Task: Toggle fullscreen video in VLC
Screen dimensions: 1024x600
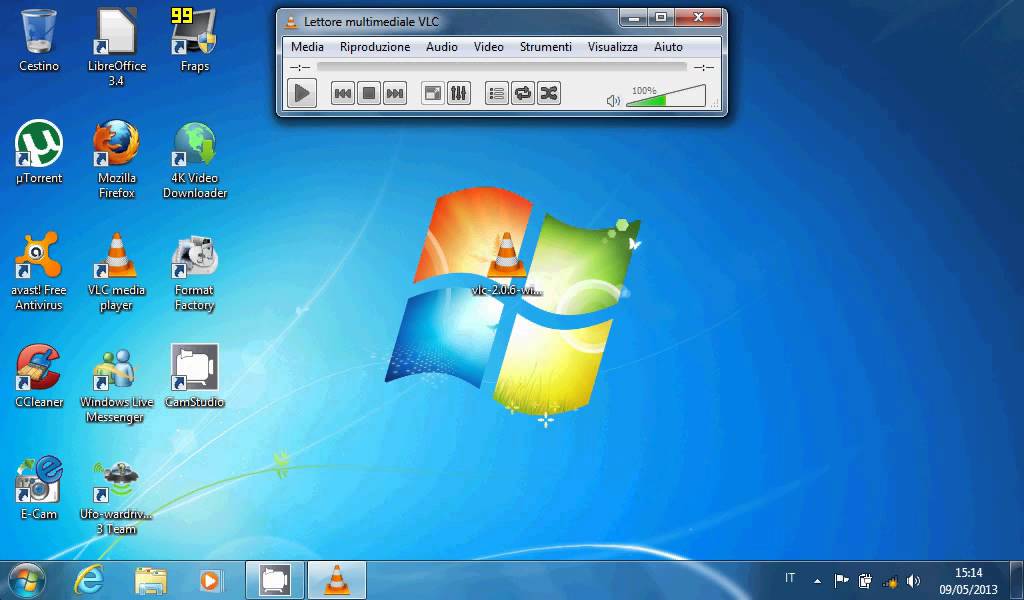Action: point(432,93)
